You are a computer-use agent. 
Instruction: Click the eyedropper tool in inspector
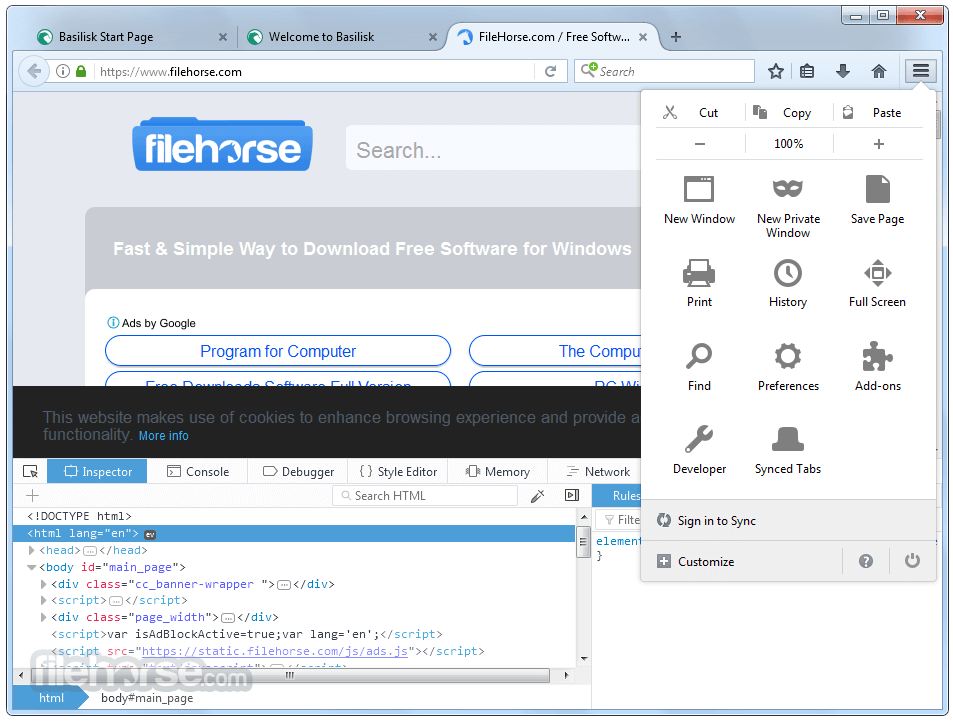pyautogui.click(x=537, y=496)
